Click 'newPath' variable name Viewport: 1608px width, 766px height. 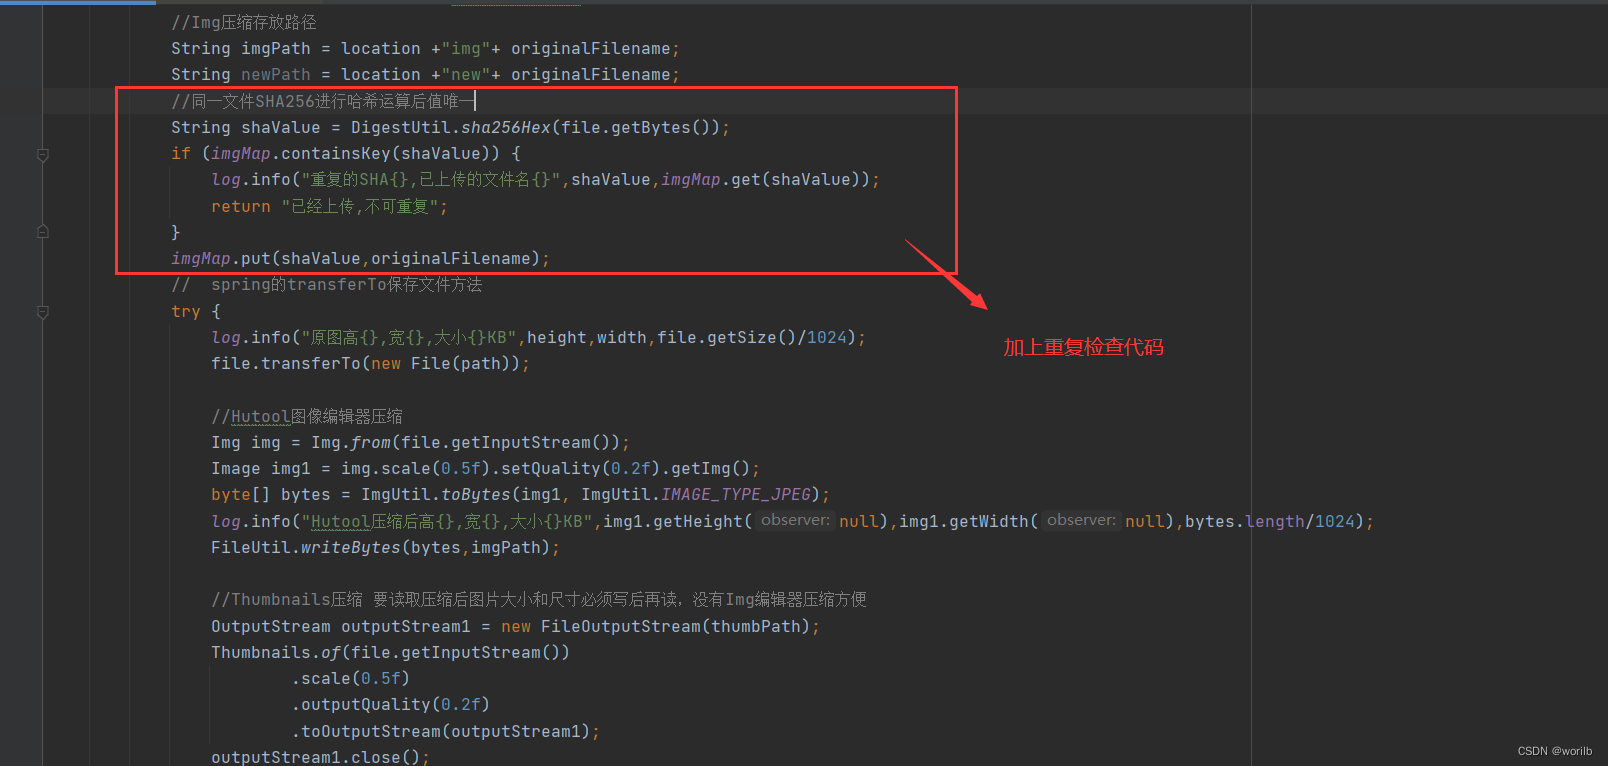pyautogui.click(x=276, y=74)
